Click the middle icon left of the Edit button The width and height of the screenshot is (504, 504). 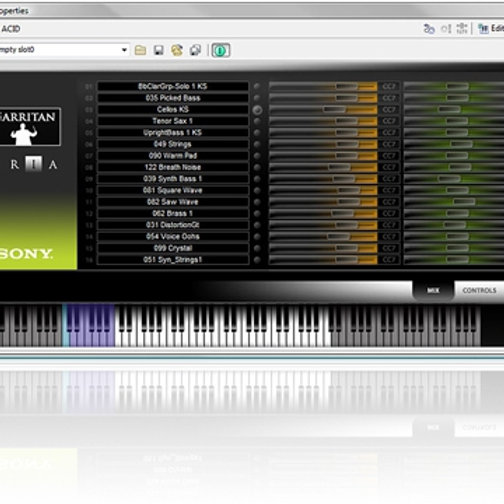tap(446, 29)
